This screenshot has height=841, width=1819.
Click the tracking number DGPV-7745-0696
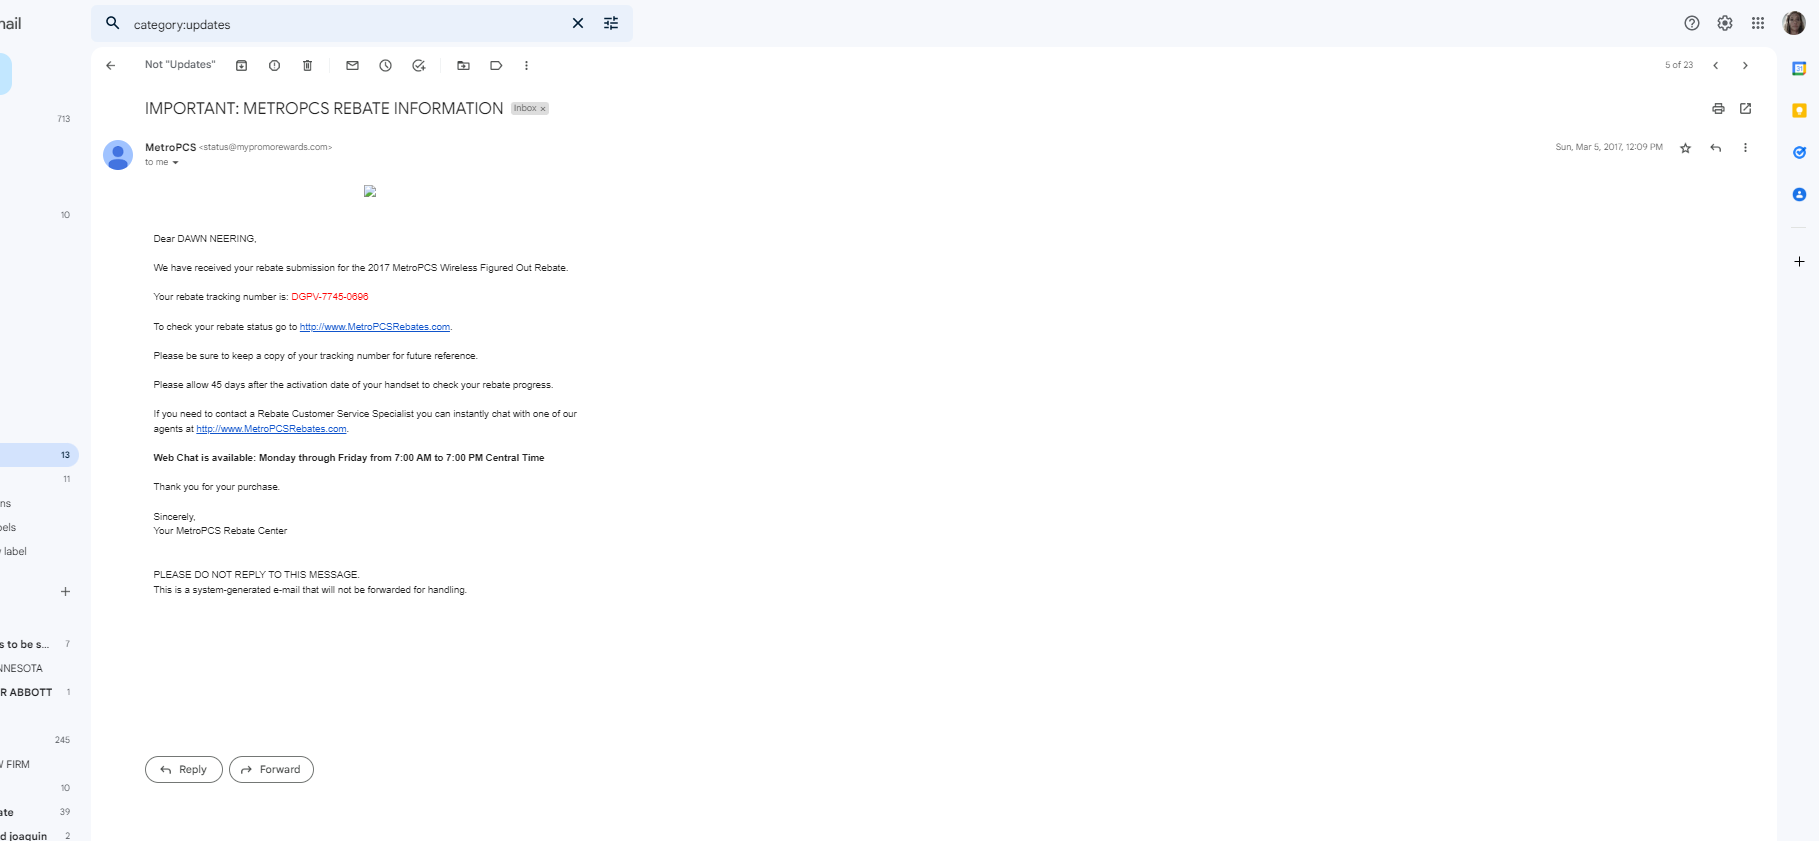pyautogui.click(x=330, y=297)
